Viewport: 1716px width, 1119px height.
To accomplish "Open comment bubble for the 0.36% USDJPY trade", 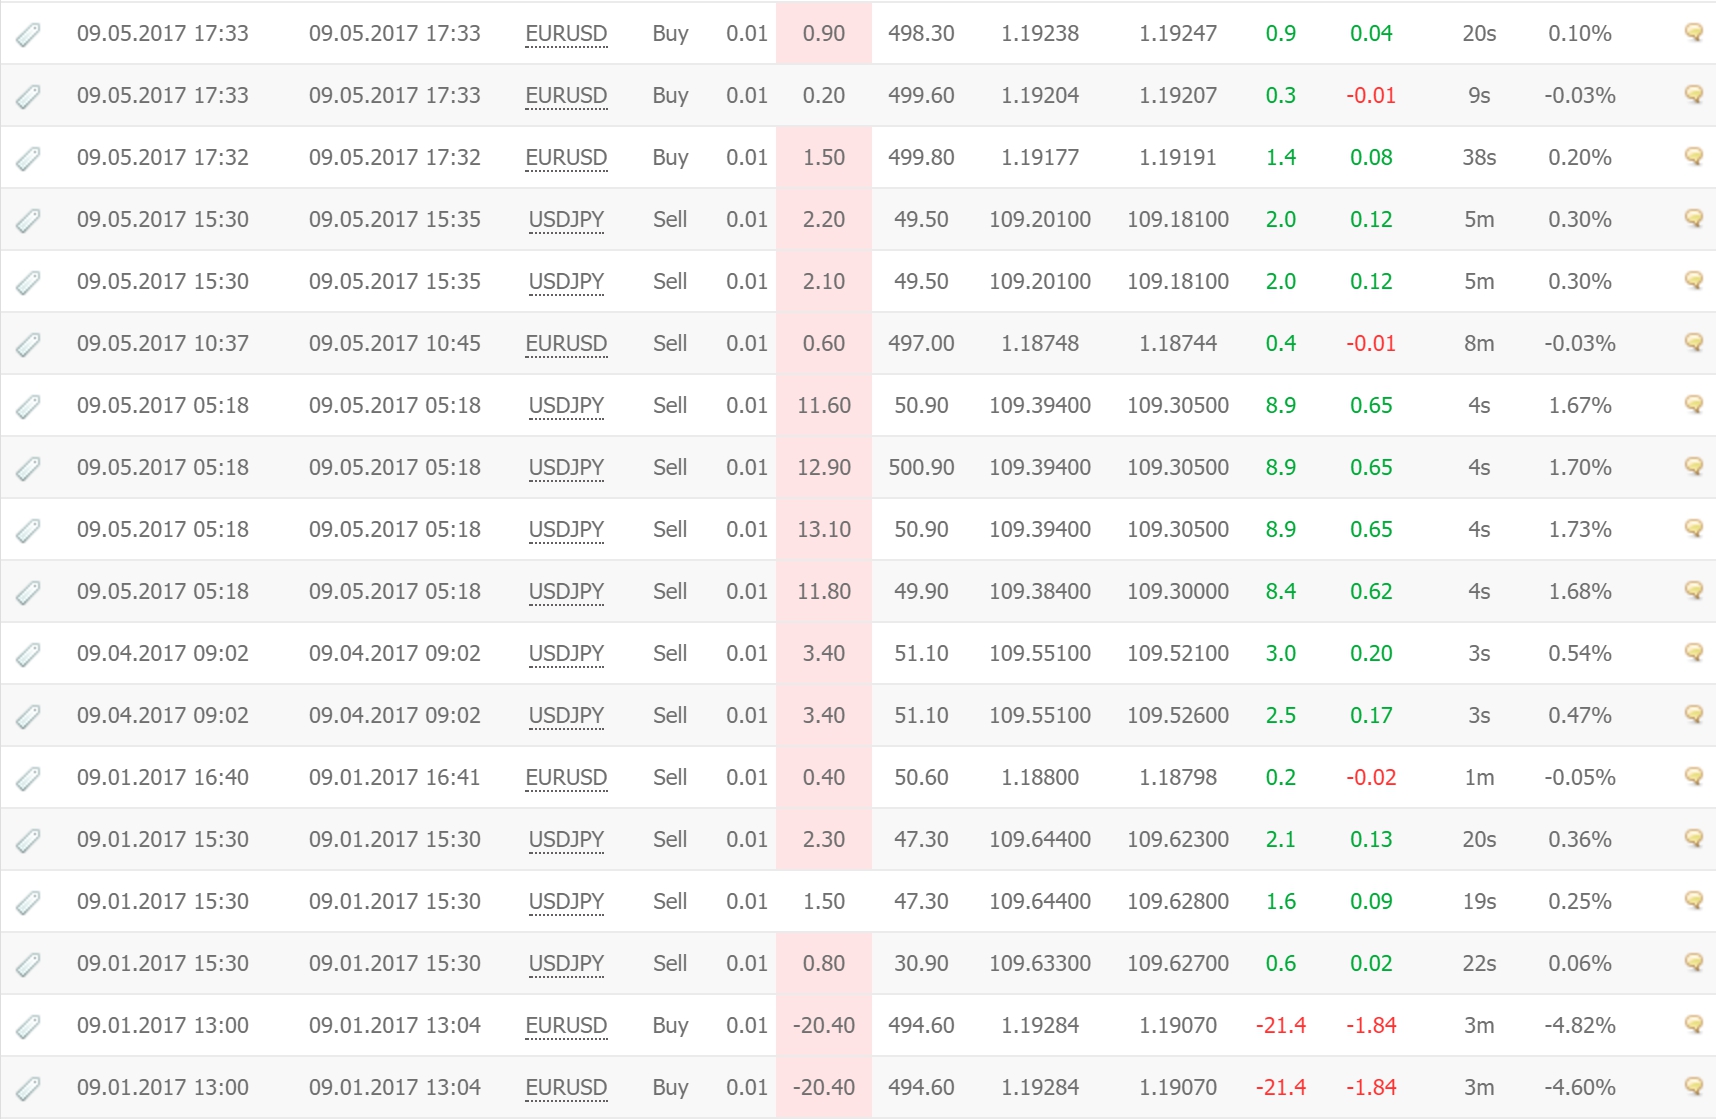I will pos(1693,838).
